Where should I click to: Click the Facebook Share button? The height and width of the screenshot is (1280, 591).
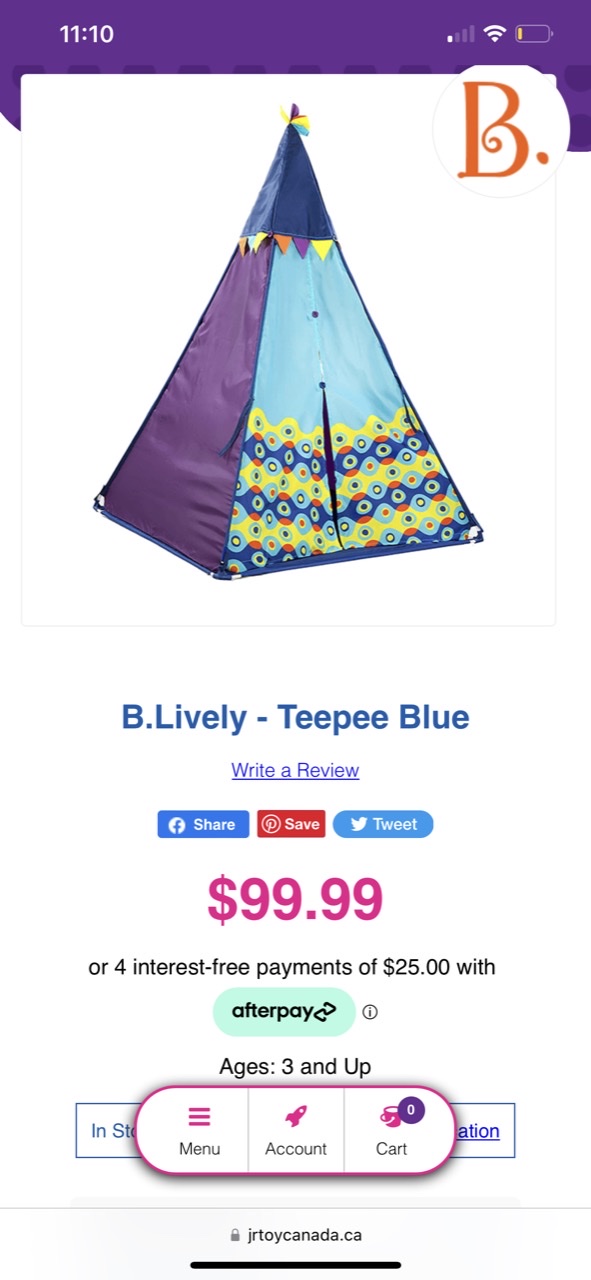click(203, 824)
